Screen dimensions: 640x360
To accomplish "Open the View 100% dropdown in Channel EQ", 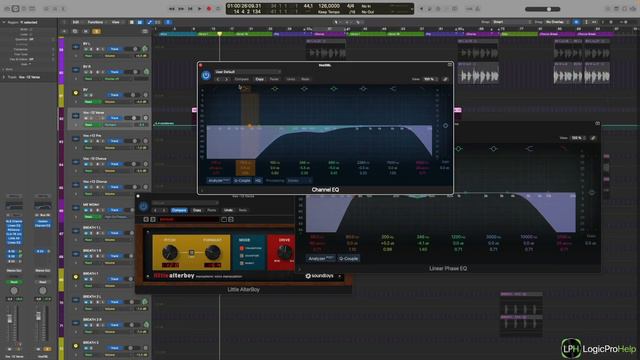I will (431, 79).
